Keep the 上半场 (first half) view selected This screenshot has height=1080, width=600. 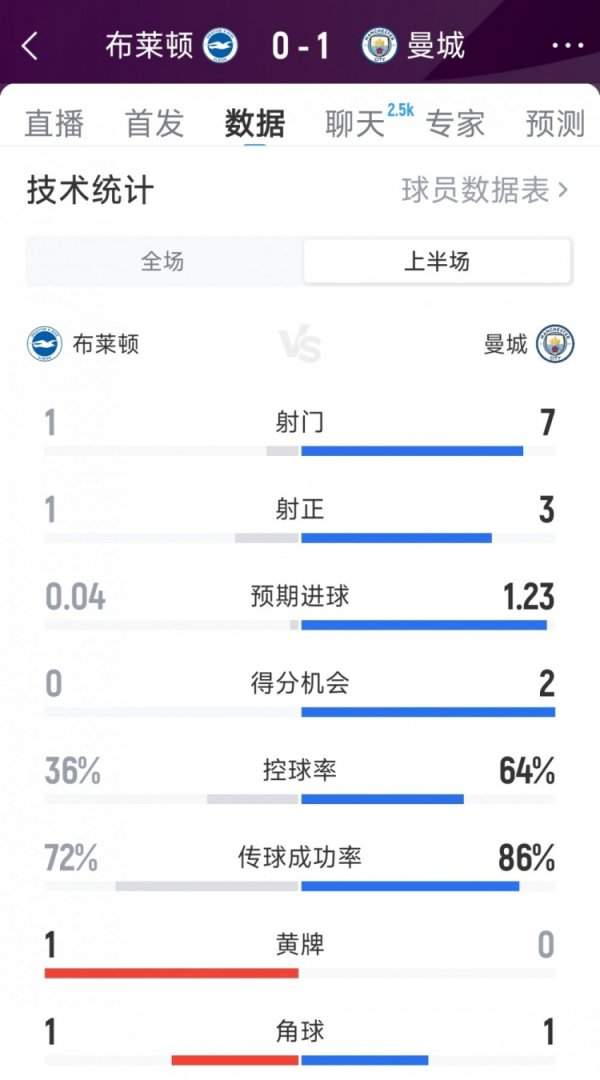435,259
